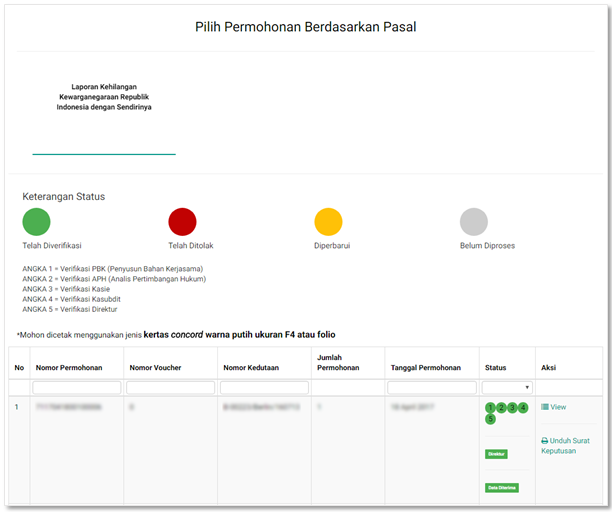
Task: Click the Tanggal Permohonan filter box
Action: click(x=431, y=387)
